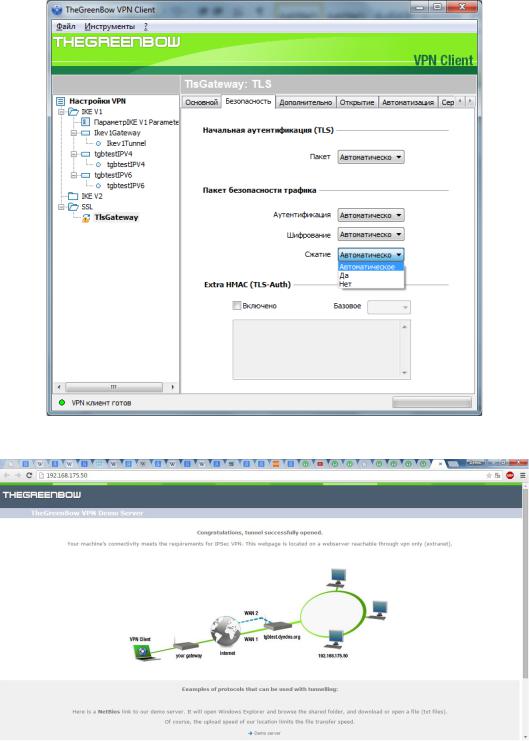Select the Ikev1Gateway tree item
The width and height of the screenshot is (529, 741).
click(117, 133)
